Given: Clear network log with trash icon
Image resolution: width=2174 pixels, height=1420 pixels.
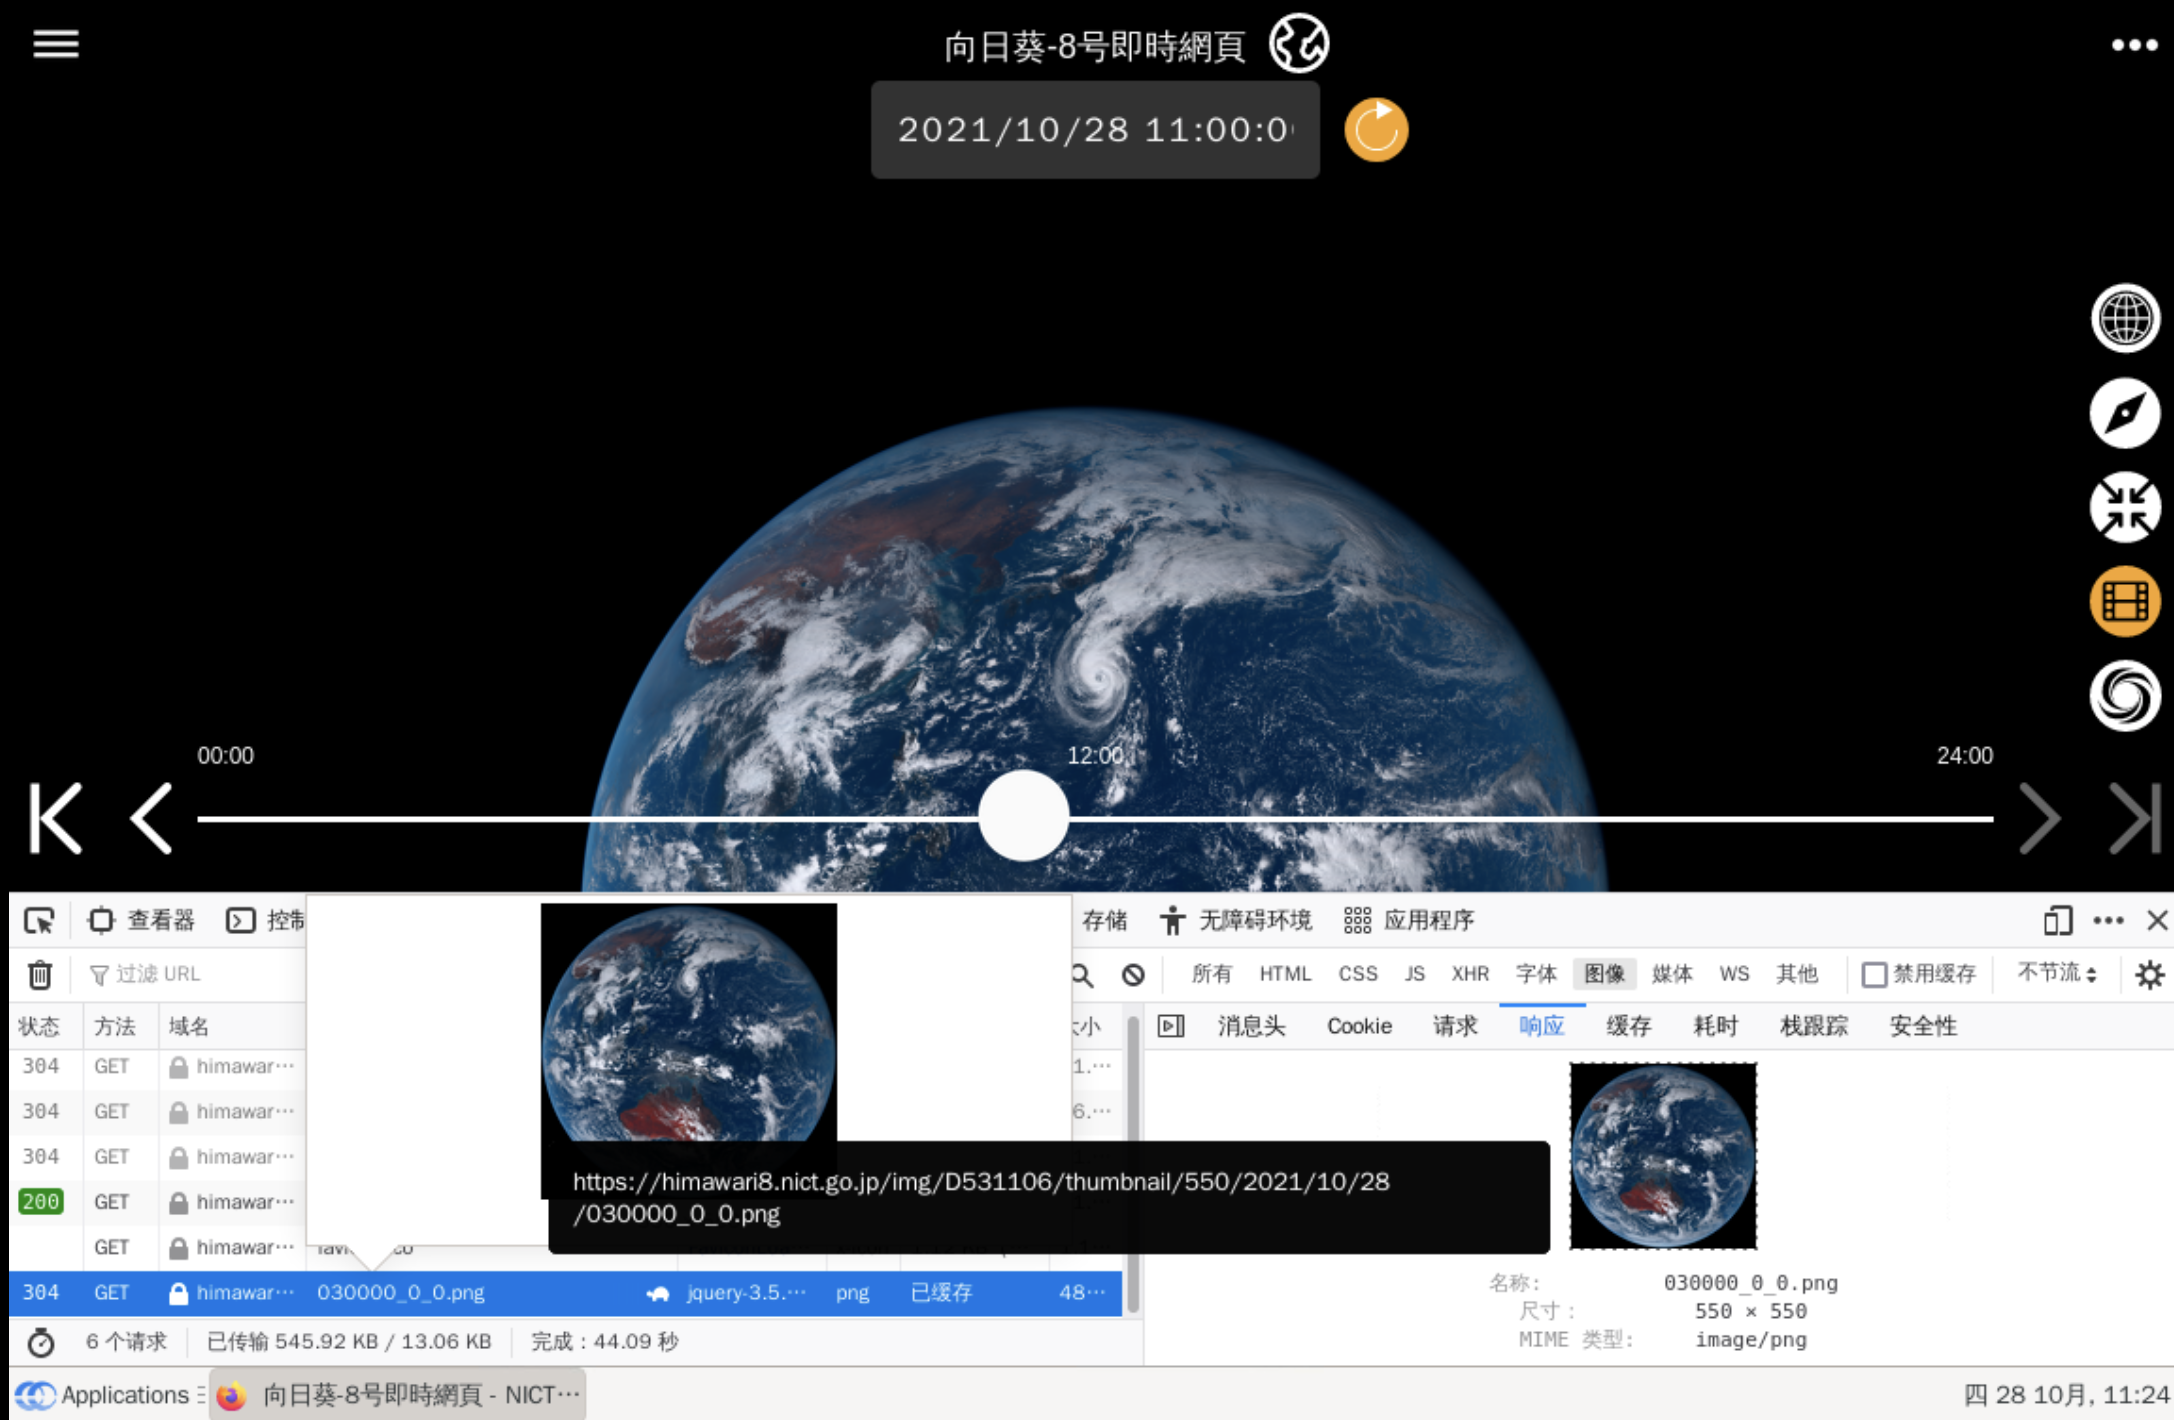Looking at the screenshot, I should click(40, 974).
